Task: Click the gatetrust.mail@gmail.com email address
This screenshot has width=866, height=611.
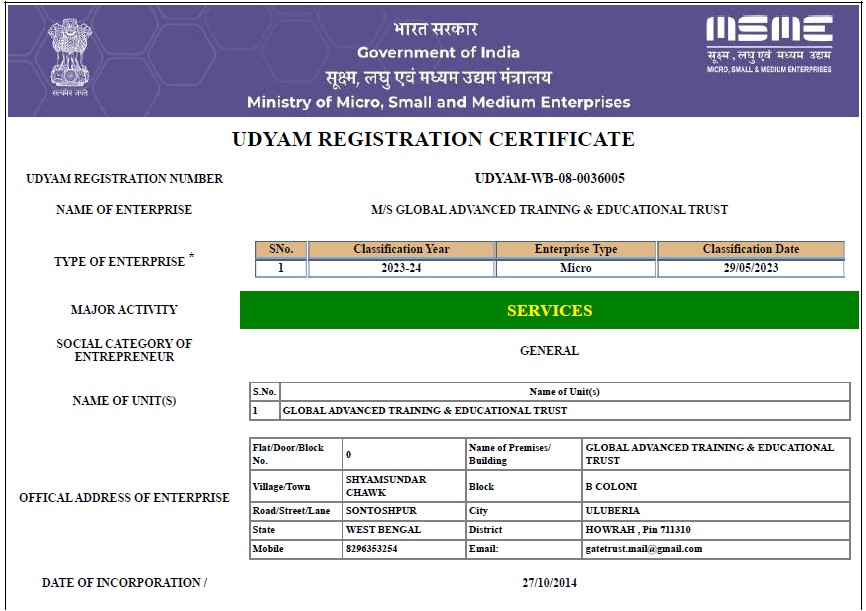Action: pyautogui.click(x=644, y=549)
